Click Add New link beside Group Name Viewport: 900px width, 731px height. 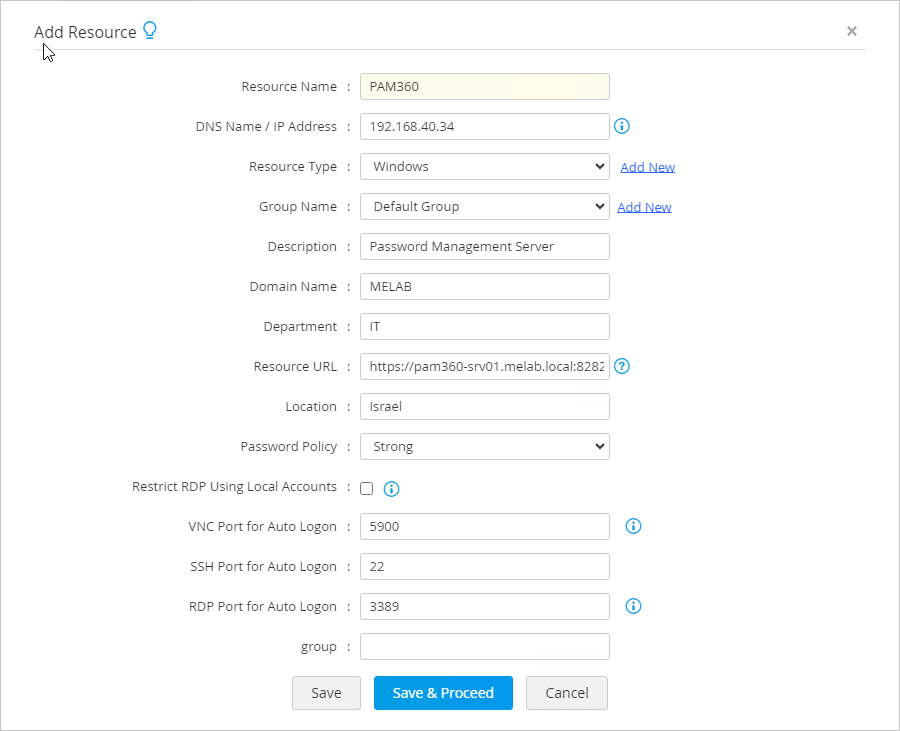point(644,207)
